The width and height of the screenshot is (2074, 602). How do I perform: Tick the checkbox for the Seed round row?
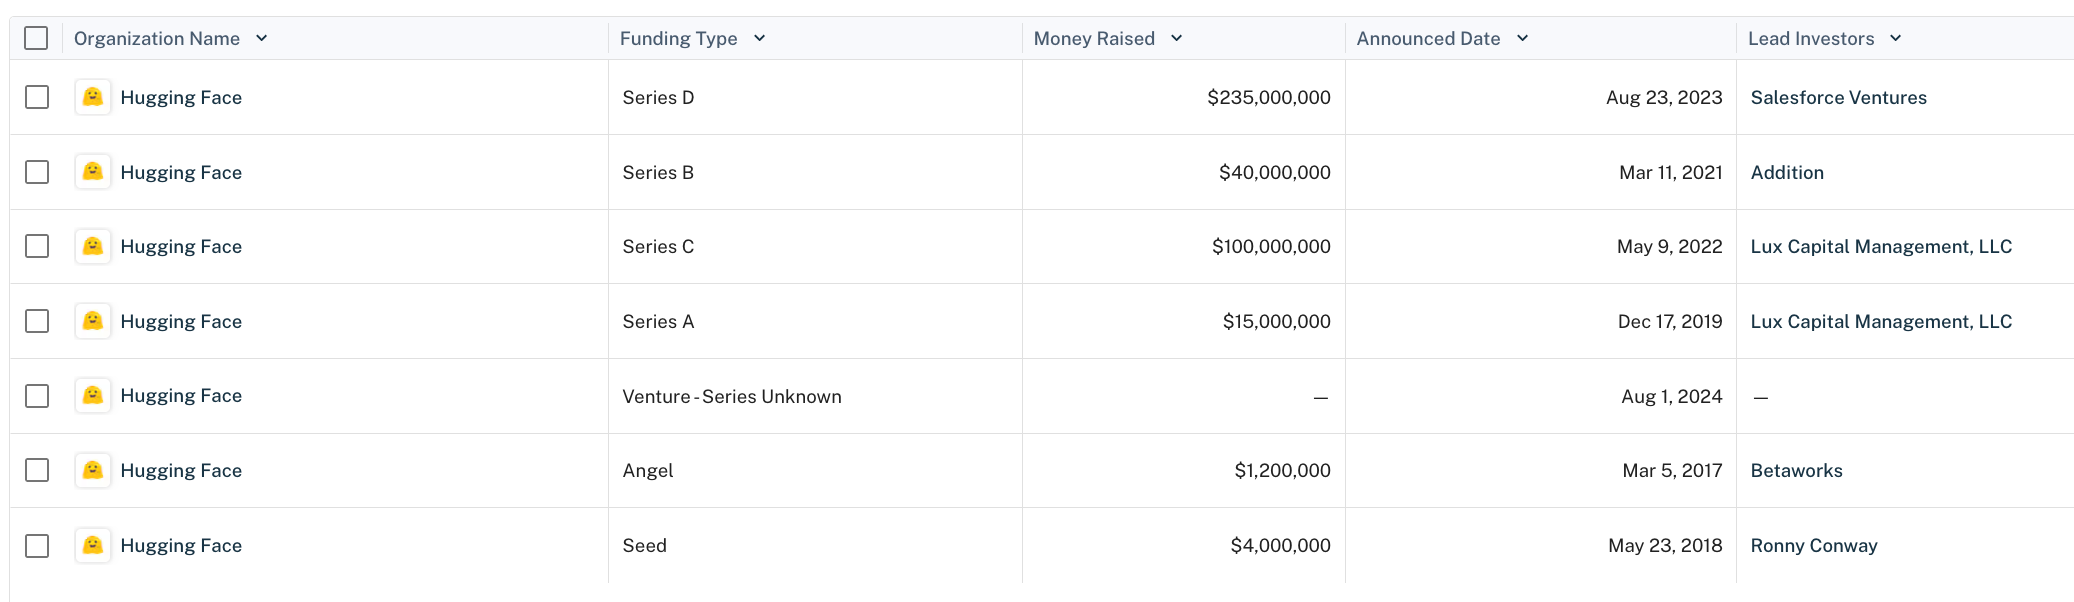37,545
